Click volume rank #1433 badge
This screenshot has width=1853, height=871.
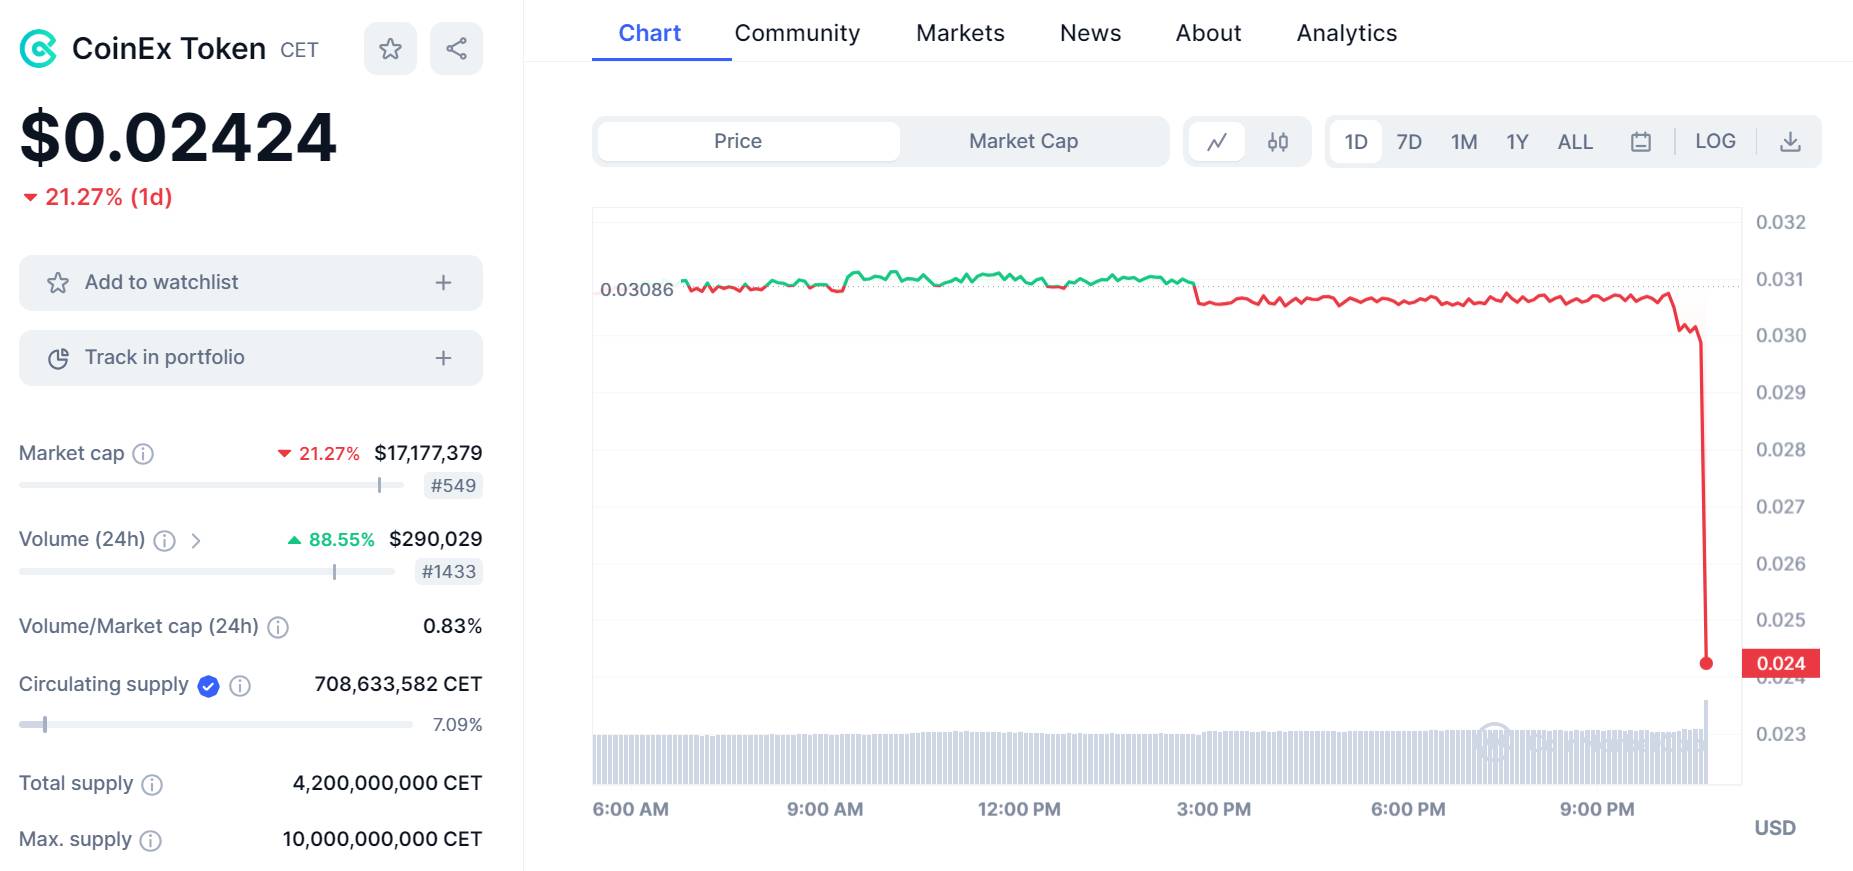pyautogui.click(x=449, y=572)
